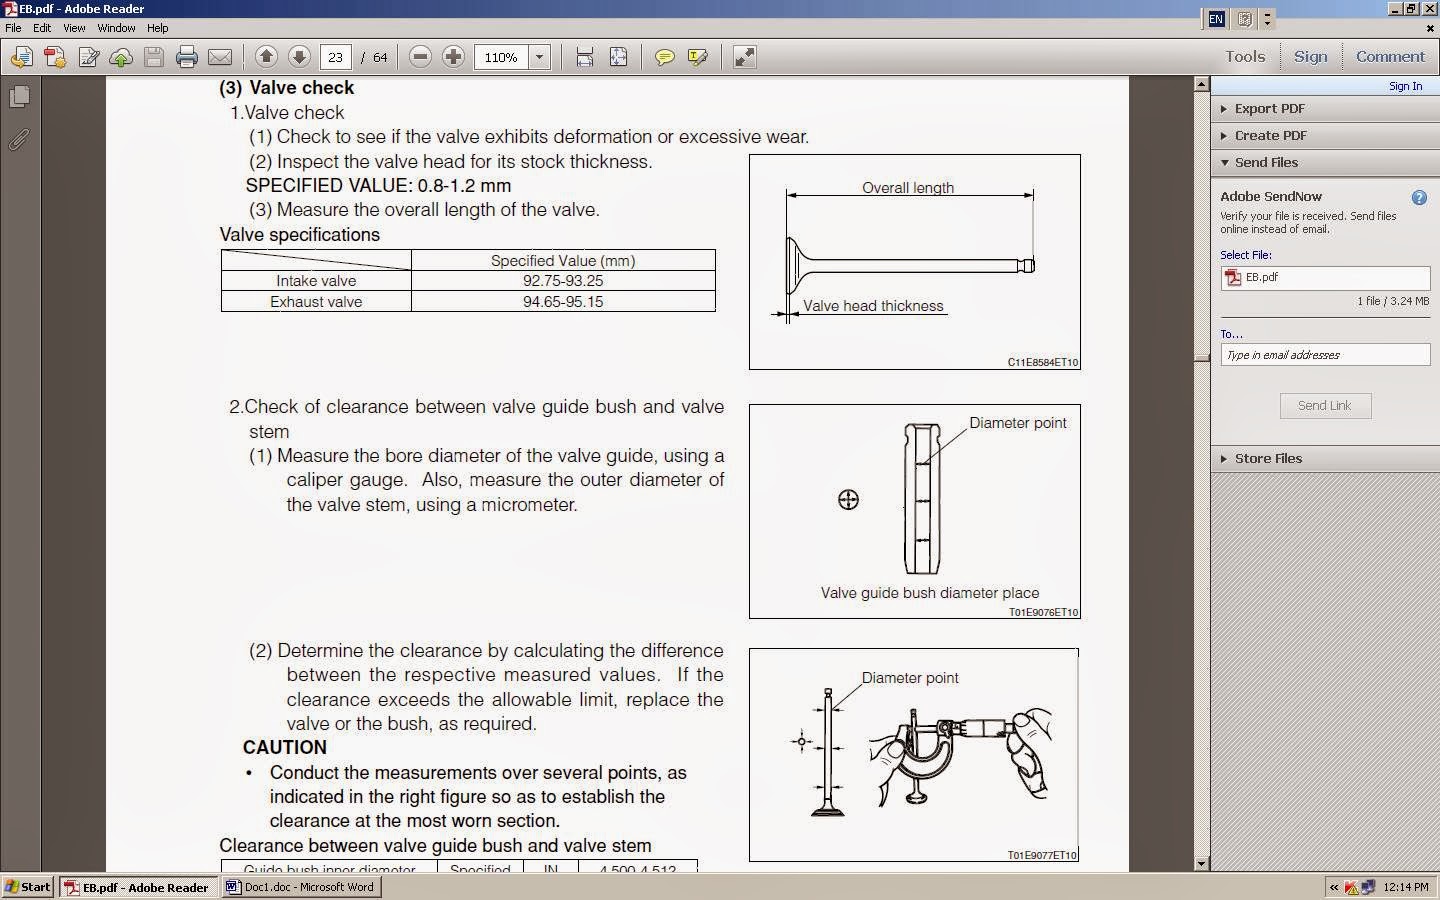Switch to Read Mode expand icon
Viewport: 1440px width, 900px height.
click(745, 57)
